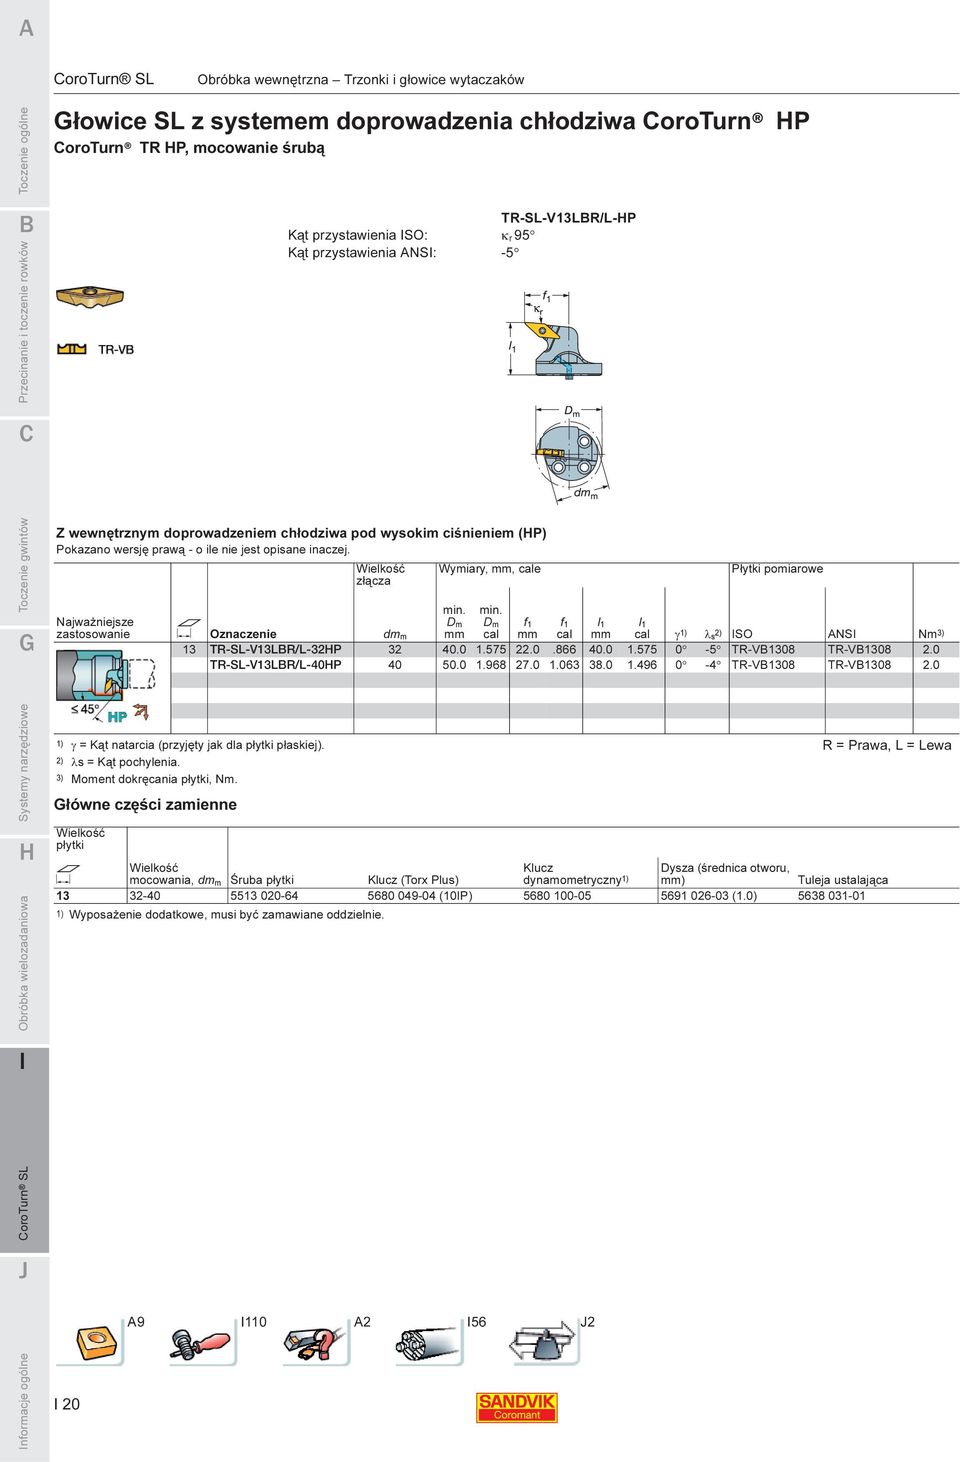Click mounting size 32-40 cell

pos(145,896)
